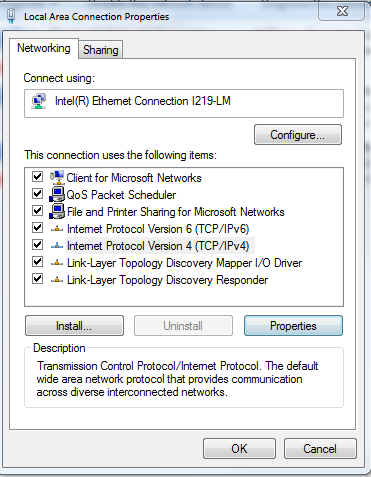This screenshot has height=477, width=371.
Task: Click the TCP/IPv4 protocol icon
Action: point(57,246)
